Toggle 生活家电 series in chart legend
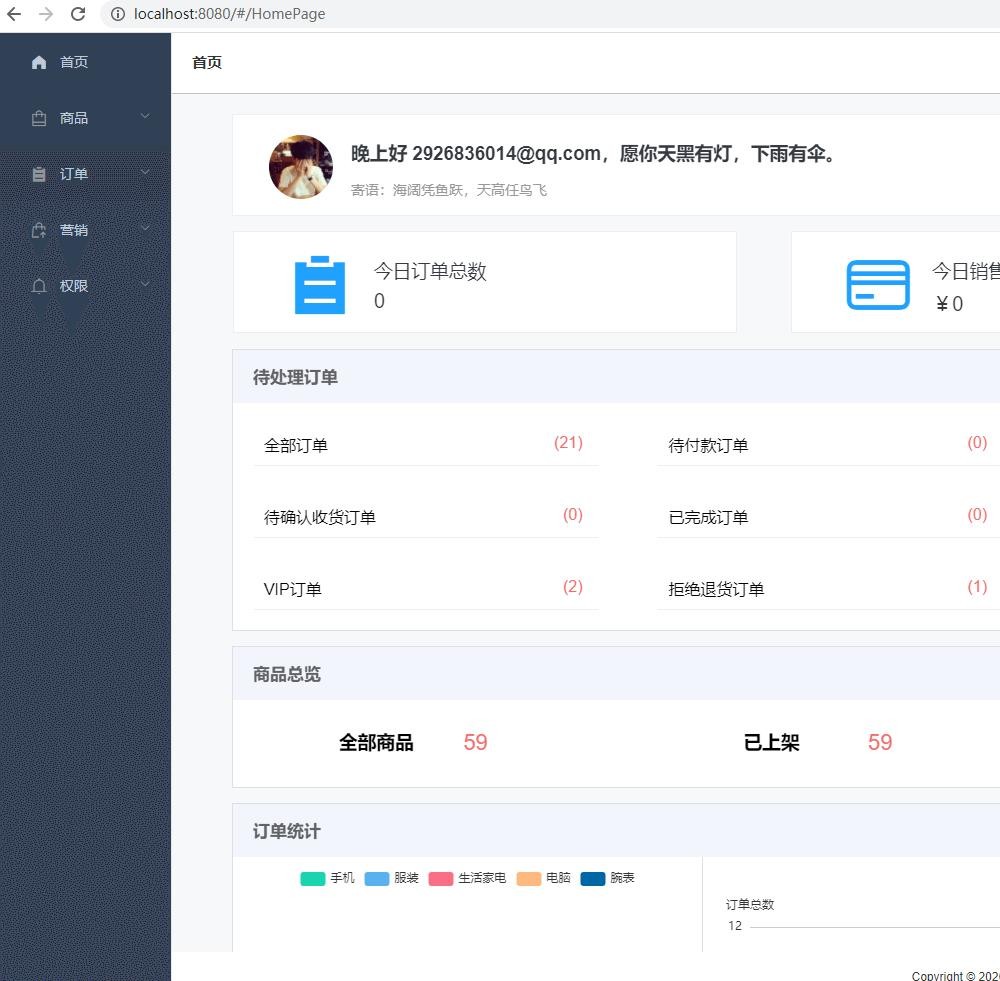Image resolution: width=1000 pixels, height=981 pixels. tap(467, 878)
